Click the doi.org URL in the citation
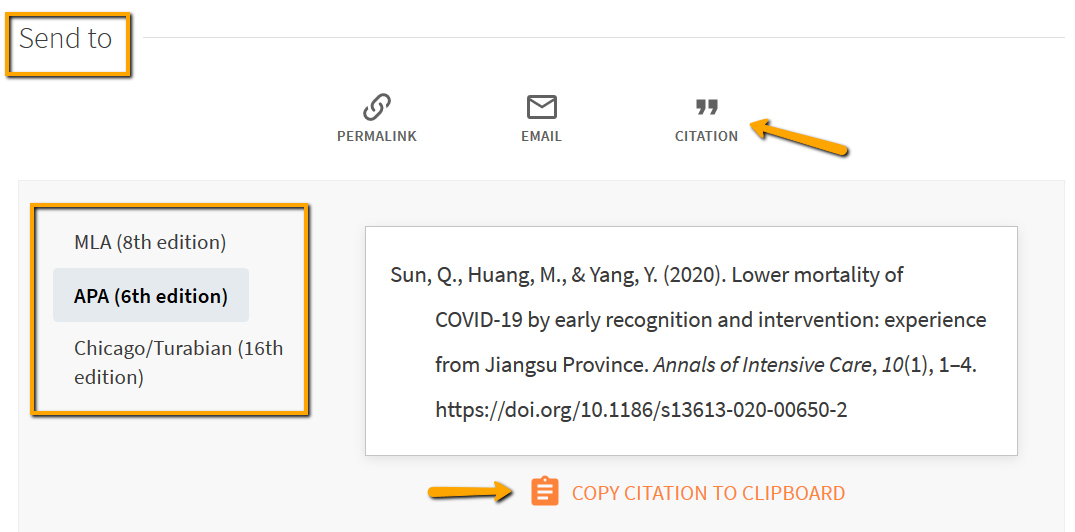1075x532 pixels. tap(641, 410)
